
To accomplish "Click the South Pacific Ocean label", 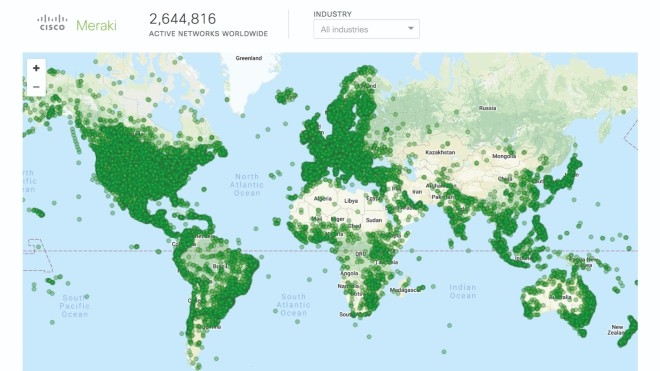I will pyautogui.click(x=75, y=306).
